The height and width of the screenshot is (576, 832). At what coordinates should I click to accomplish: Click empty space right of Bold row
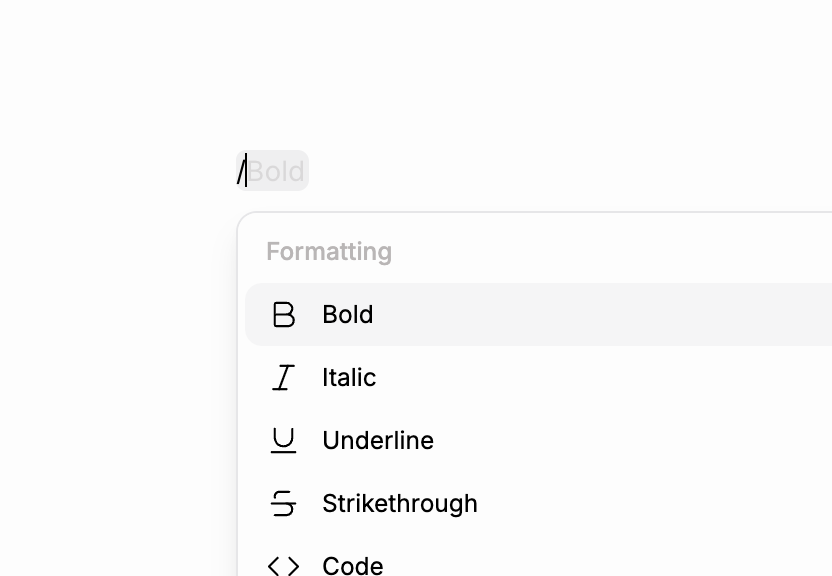650,315
